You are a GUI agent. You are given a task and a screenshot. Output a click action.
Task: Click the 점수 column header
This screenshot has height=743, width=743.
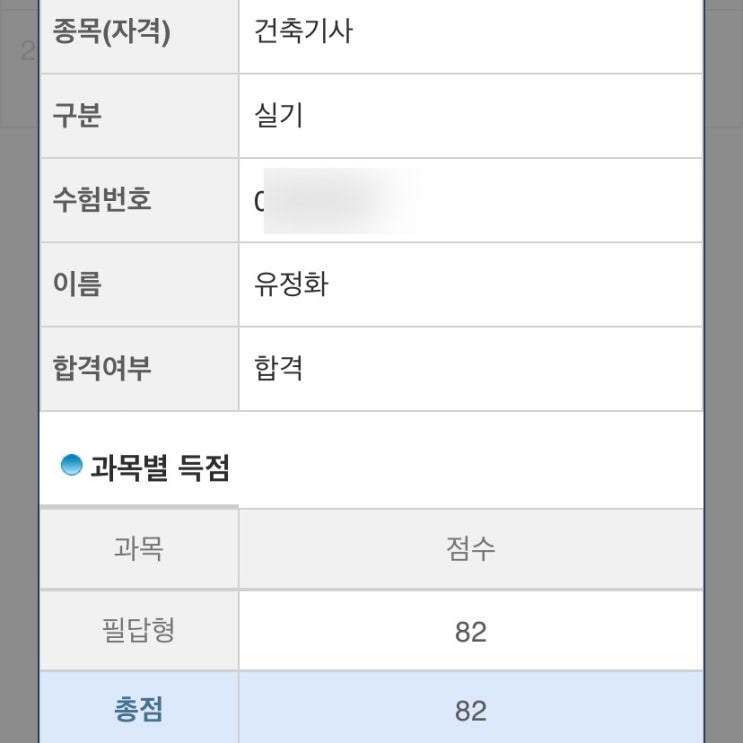pos(470,548)
